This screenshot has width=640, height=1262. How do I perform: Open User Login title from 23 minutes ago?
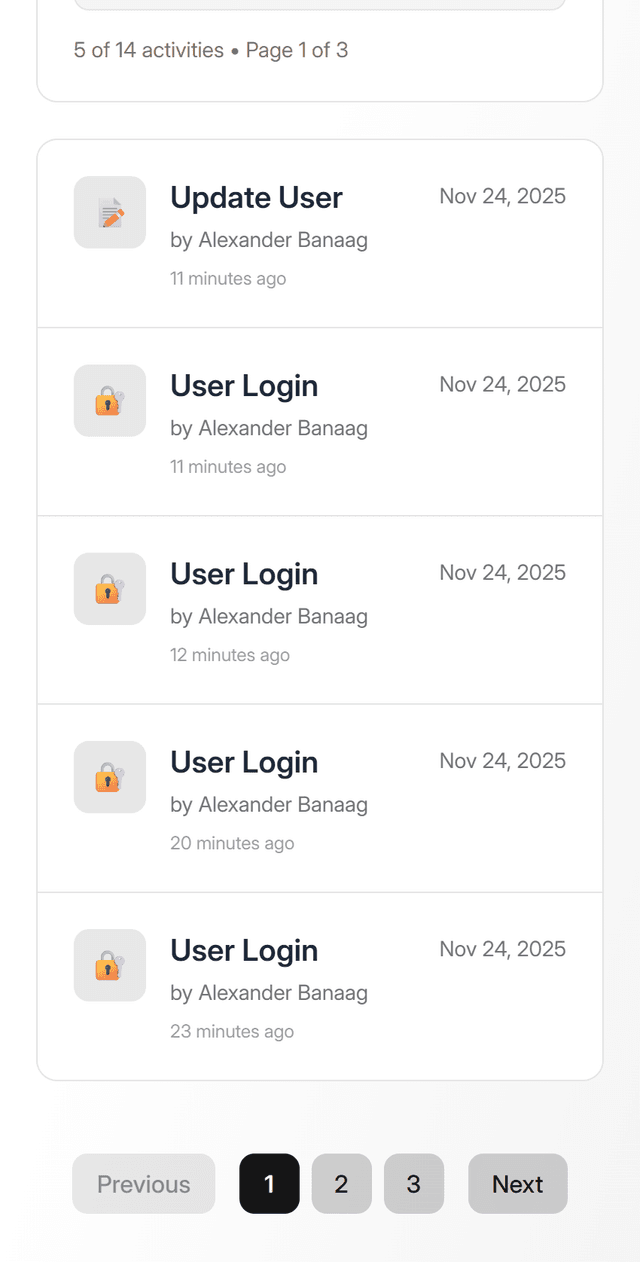click(244, 950)
